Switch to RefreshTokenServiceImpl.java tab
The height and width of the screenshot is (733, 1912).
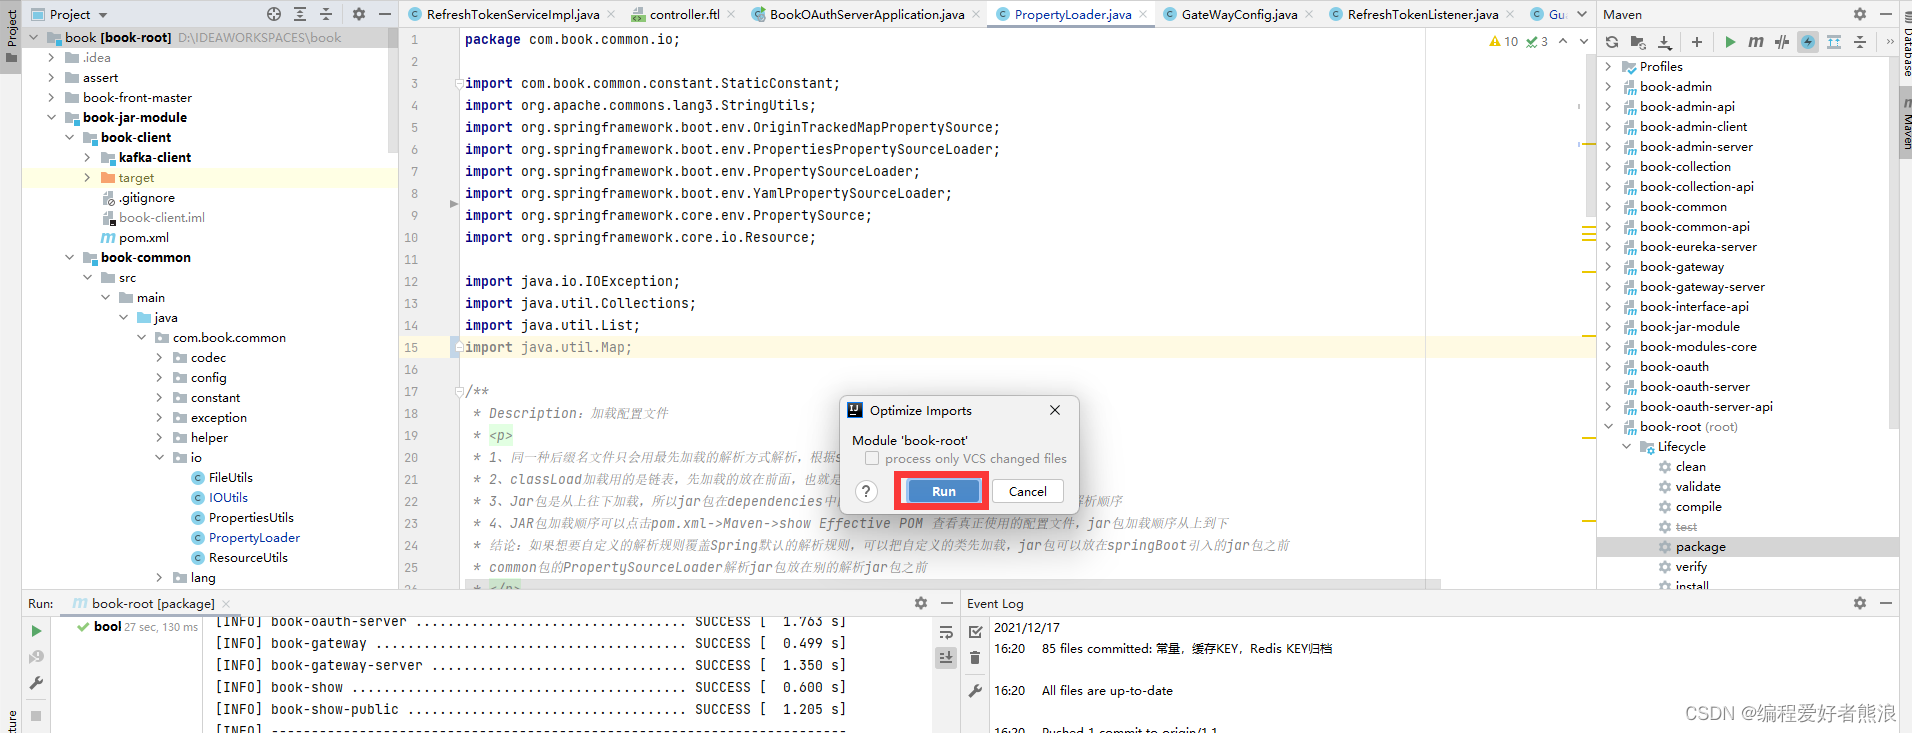click(x=505, y=14)
